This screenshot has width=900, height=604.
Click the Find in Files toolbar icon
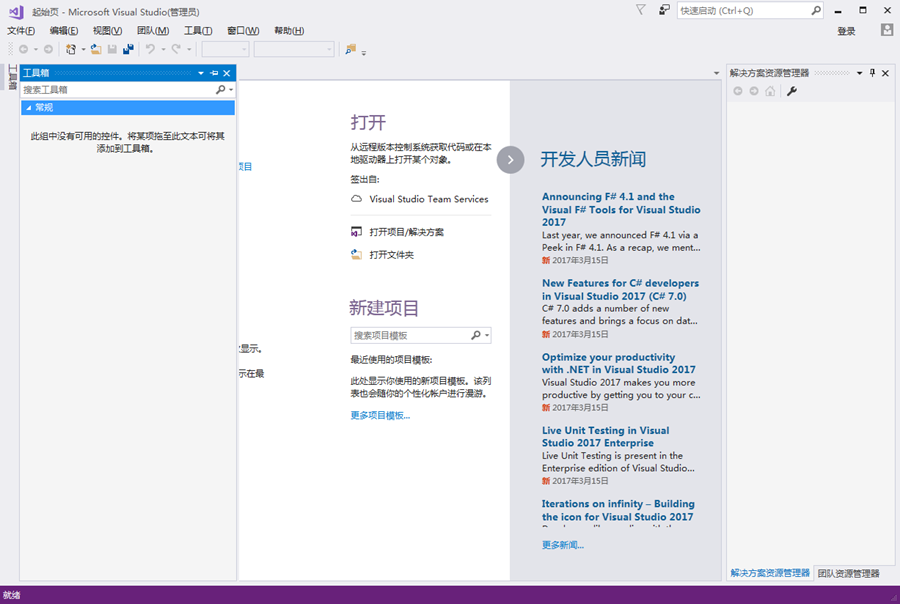[350, 49]
